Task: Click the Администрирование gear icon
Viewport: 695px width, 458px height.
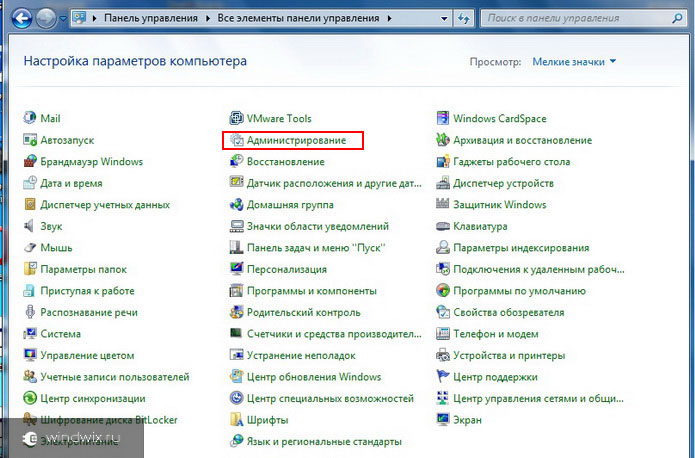Action: [x=236, y=140]
